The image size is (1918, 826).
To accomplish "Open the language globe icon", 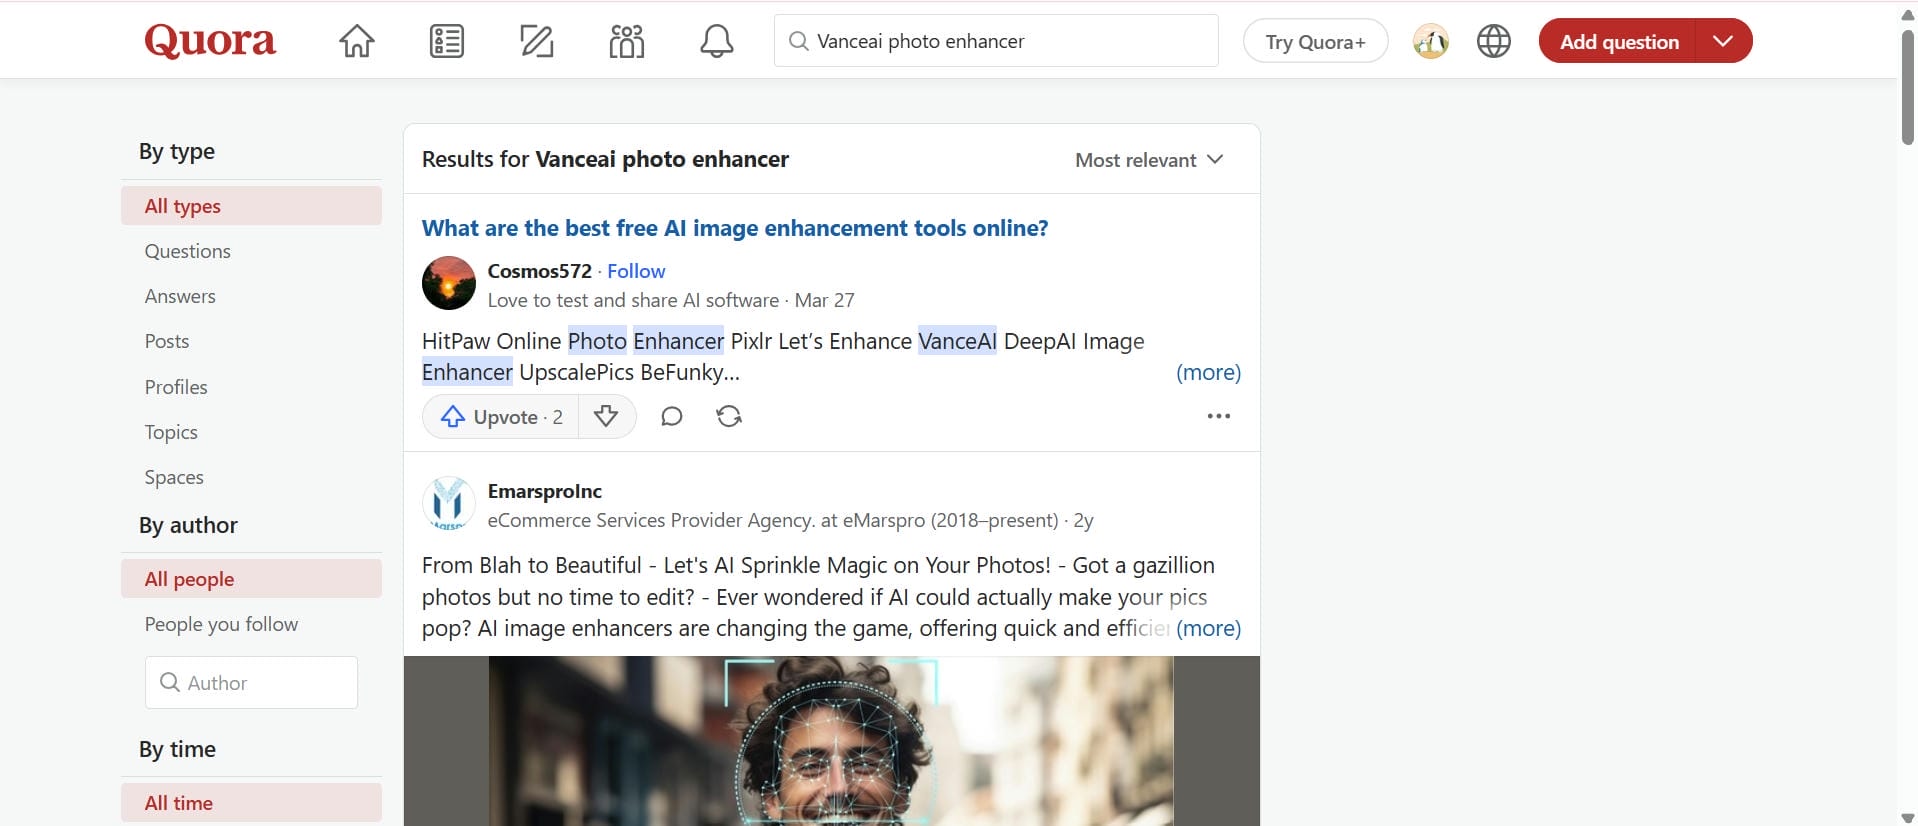I will [1493, 41].
